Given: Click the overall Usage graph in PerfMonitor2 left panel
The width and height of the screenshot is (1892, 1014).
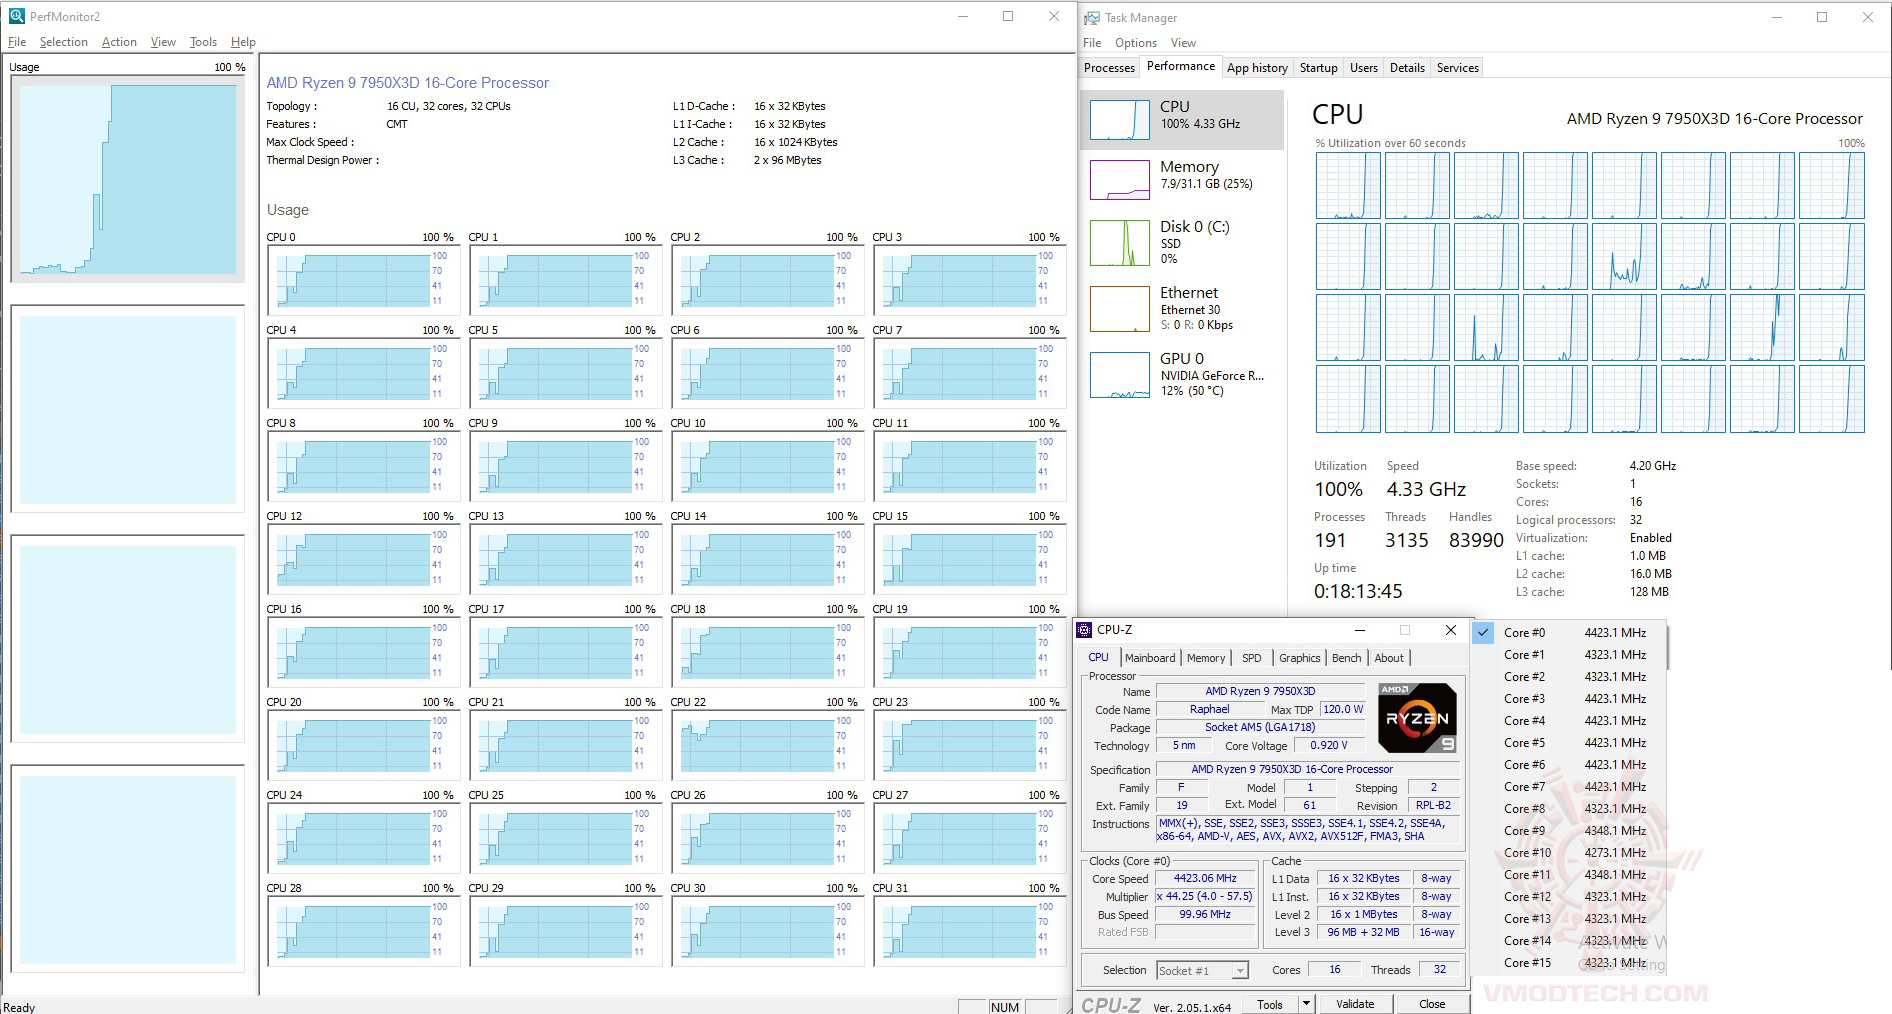Looking at the screenshot, I should pyautogui.click(x=128, y=179).
